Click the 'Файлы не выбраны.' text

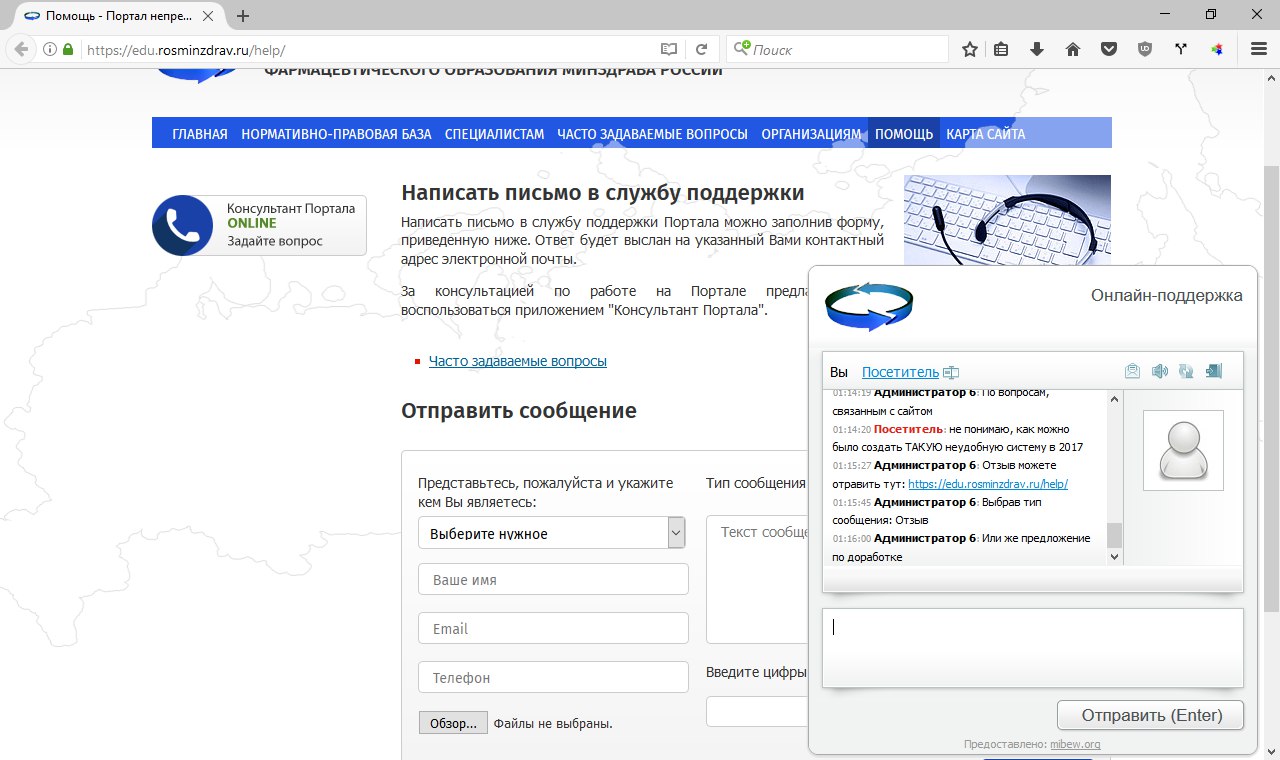coord(553,723)
